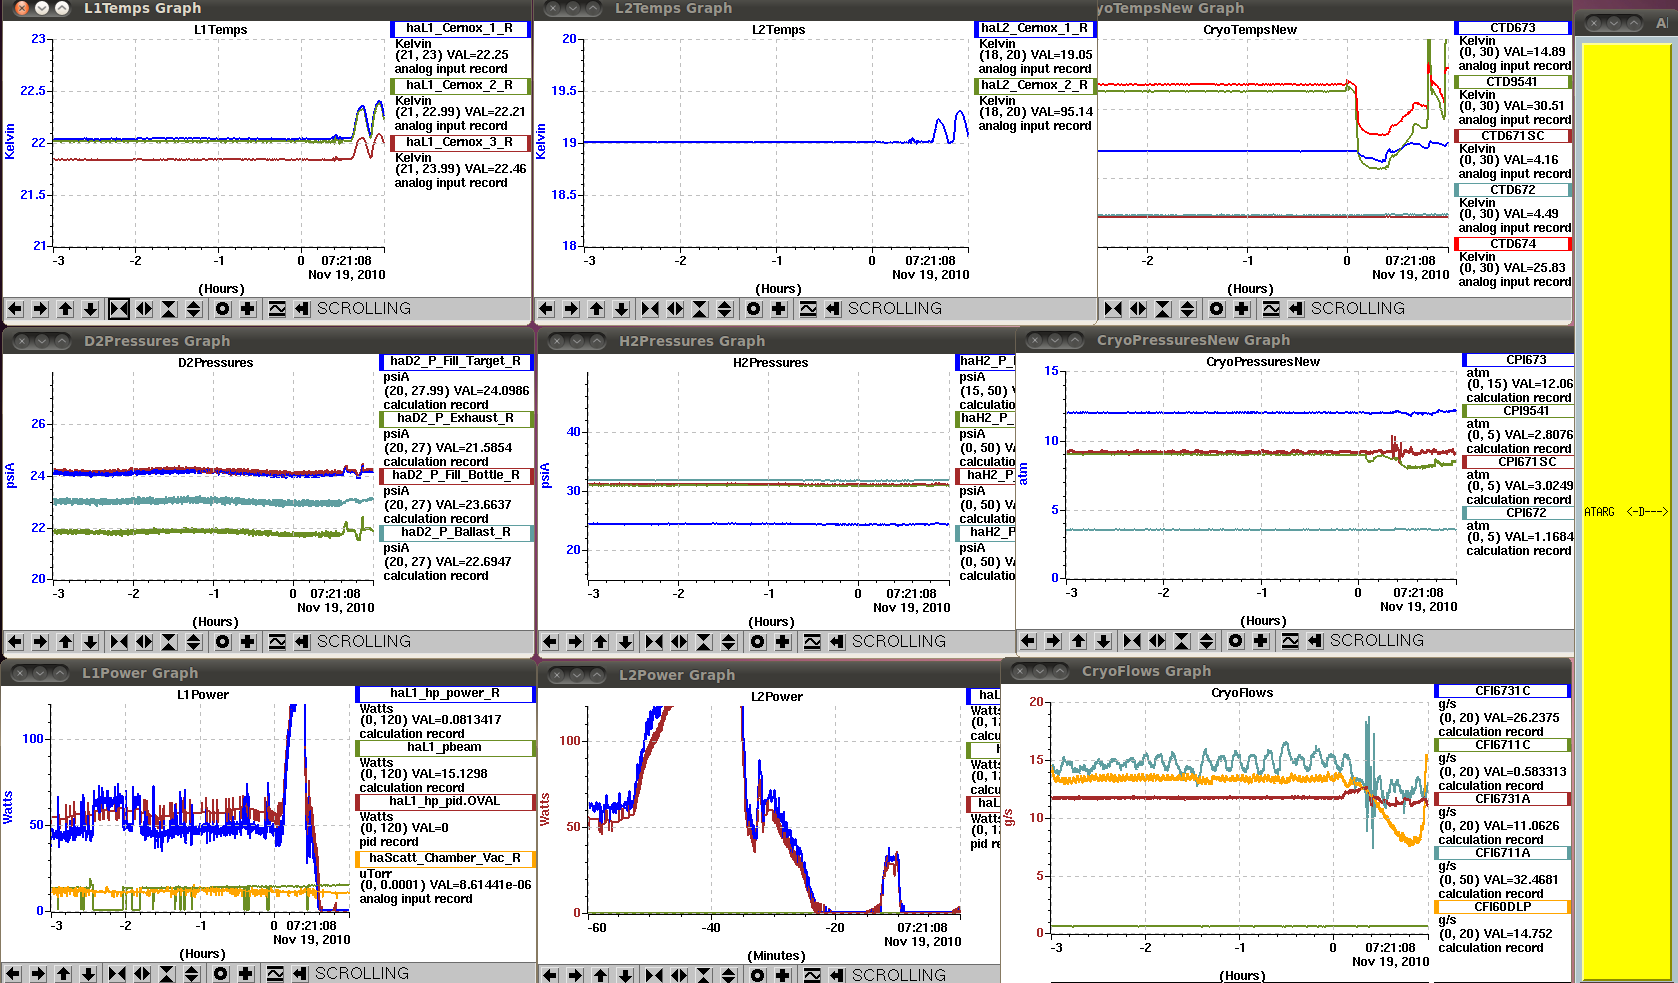This screenshot has height=983, width=1678.
Task: Select the haL1_Cernox_3_R curve legend
Action: pyautogui.click(x=460, y=143)
